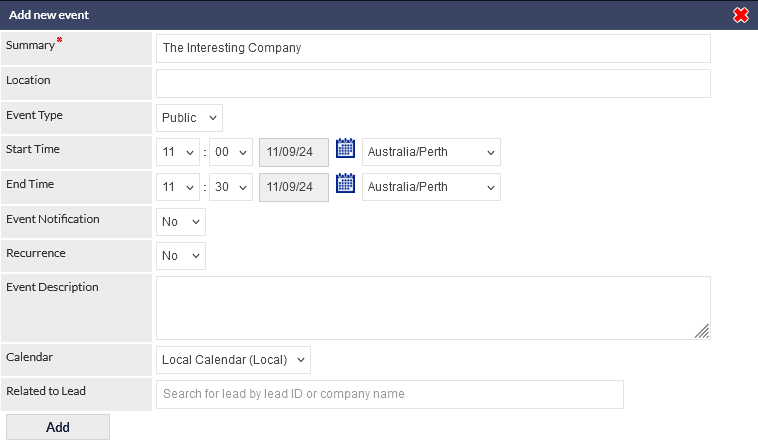
Task: Click the Event Description resize handle
Action: (702, 331)
